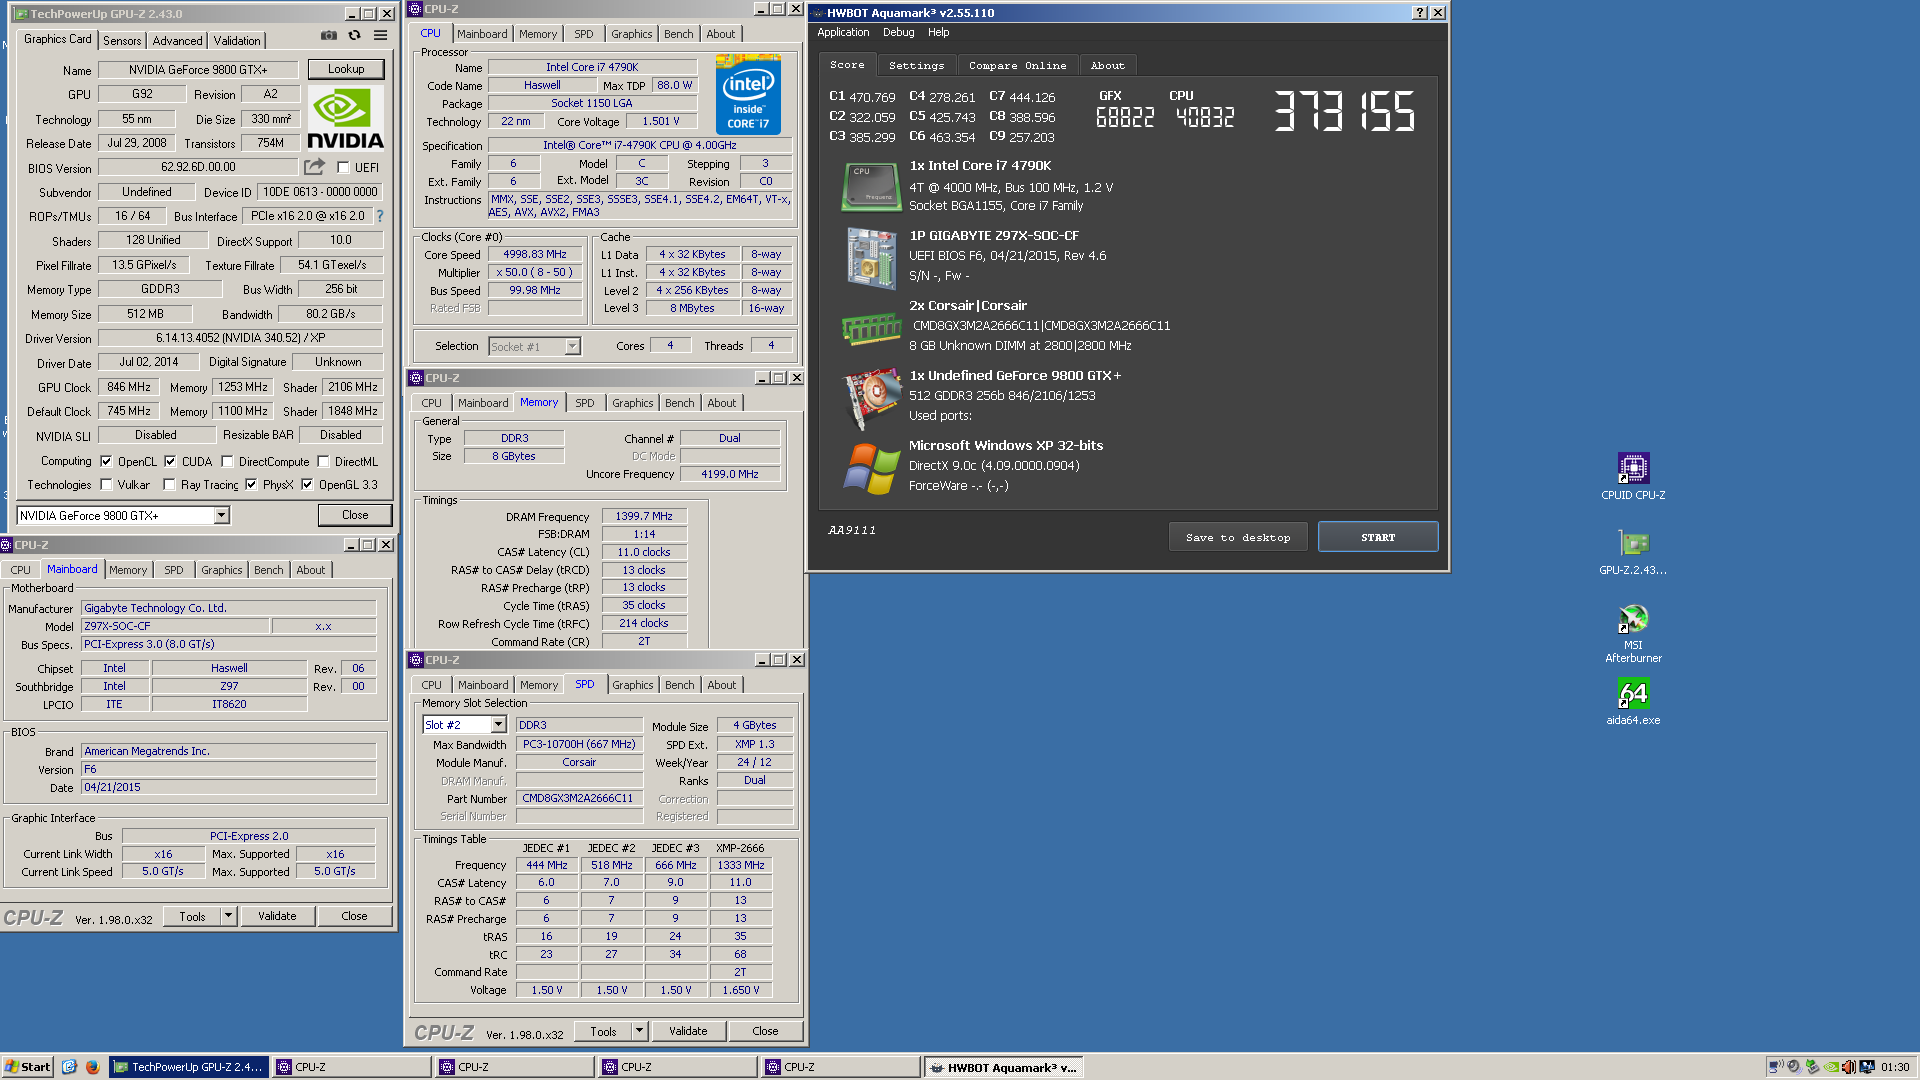Click the Windows XP logo in Aquamark
Screen dimensions: 1920x1080
coord(871,469)
